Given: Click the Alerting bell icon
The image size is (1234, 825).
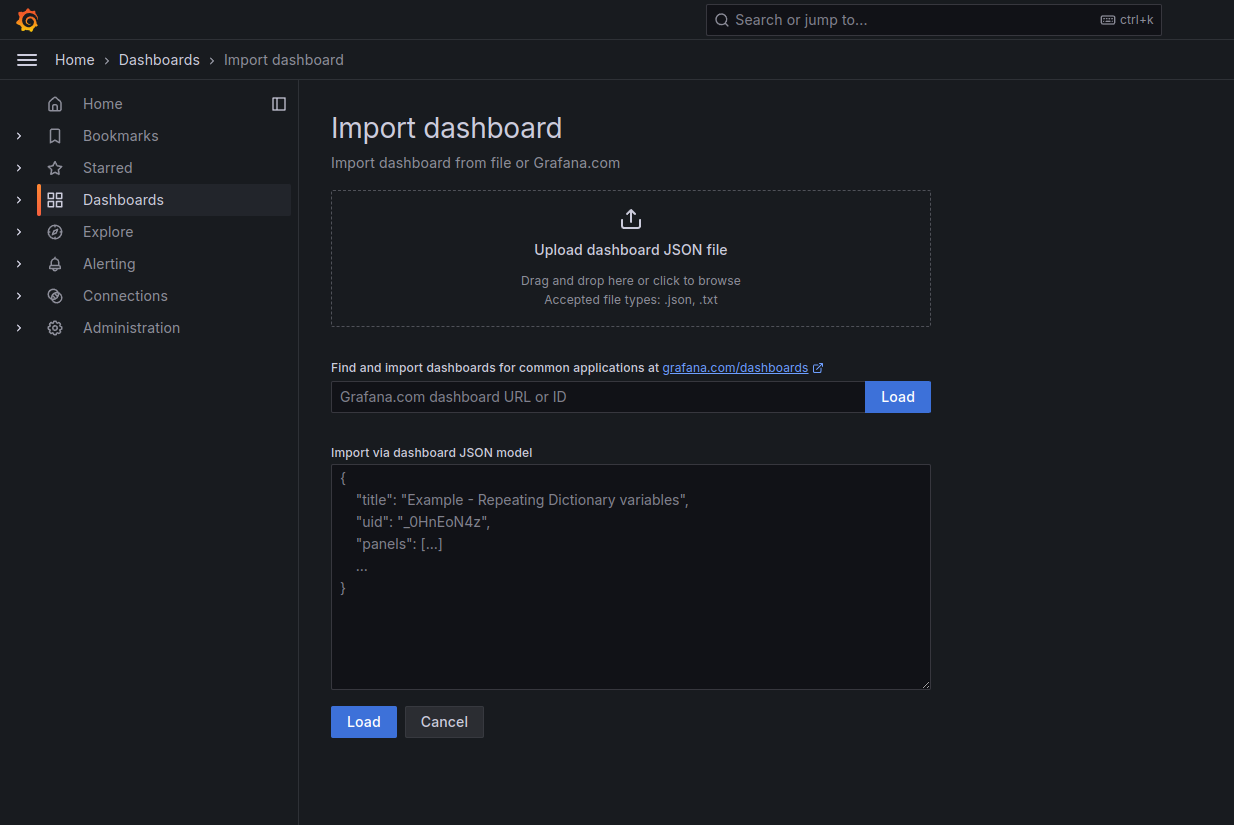Looking at the screenshot, I should click(55, 264).
